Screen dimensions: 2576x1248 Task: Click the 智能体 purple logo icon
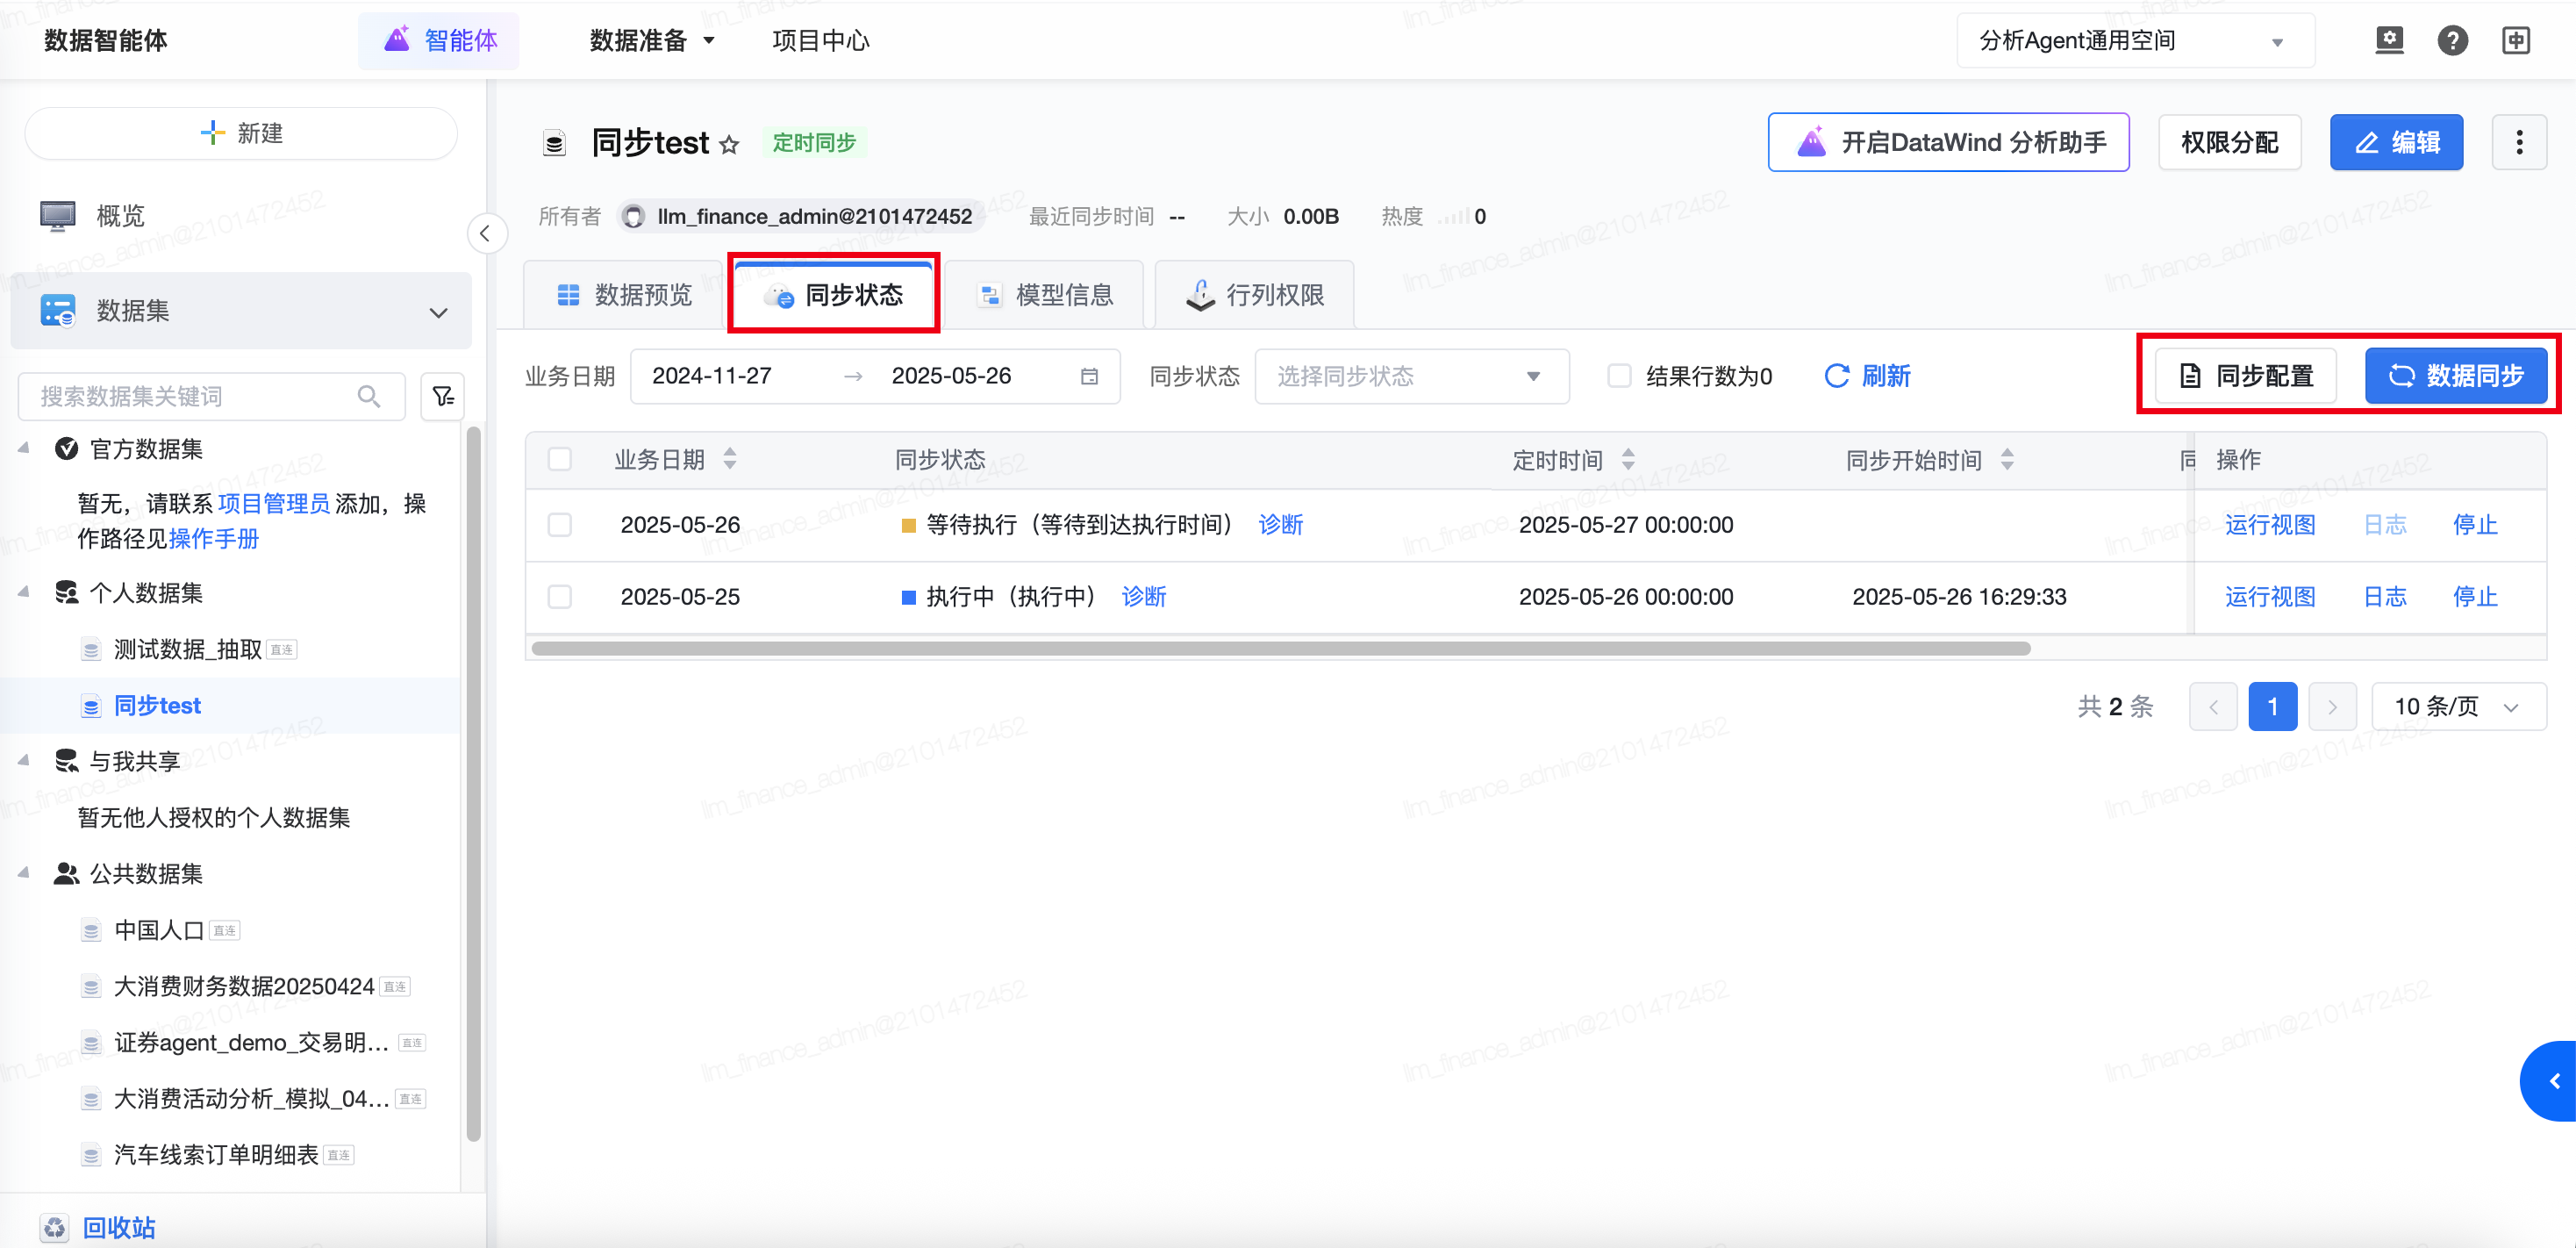[x=397, y=40]
